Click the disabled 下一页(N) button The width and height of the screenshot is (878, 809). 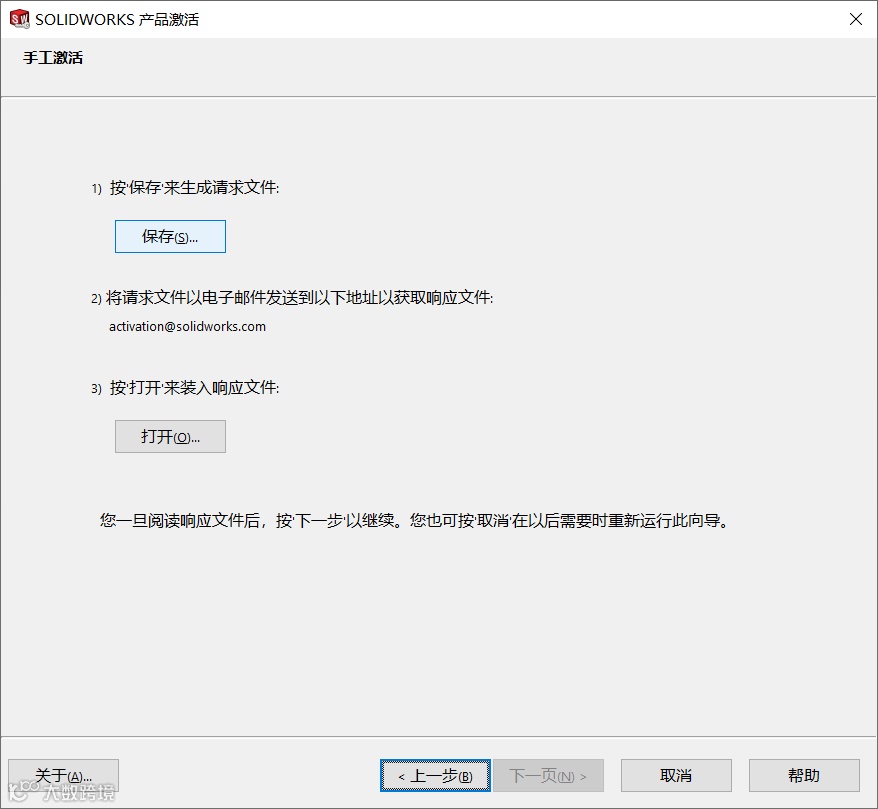pyautogui.click(x=548, y=775)
